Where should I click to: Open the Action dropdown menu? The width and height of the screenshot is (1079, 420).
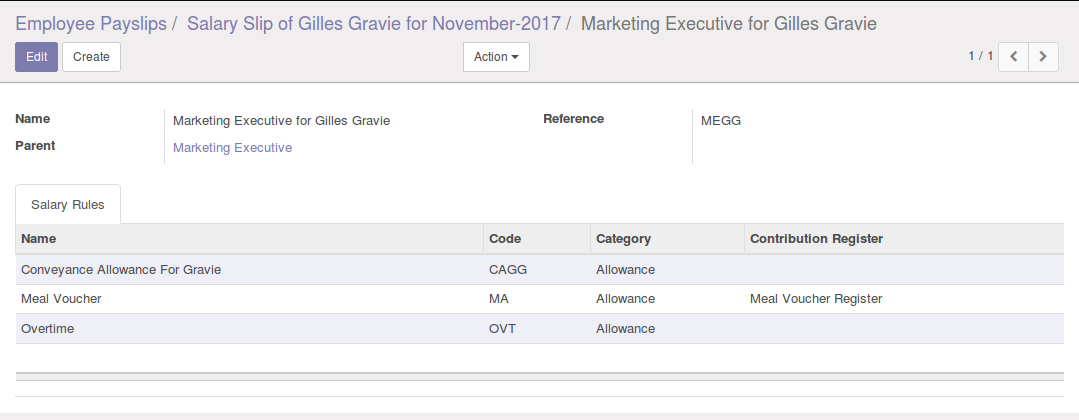[496, 57]
